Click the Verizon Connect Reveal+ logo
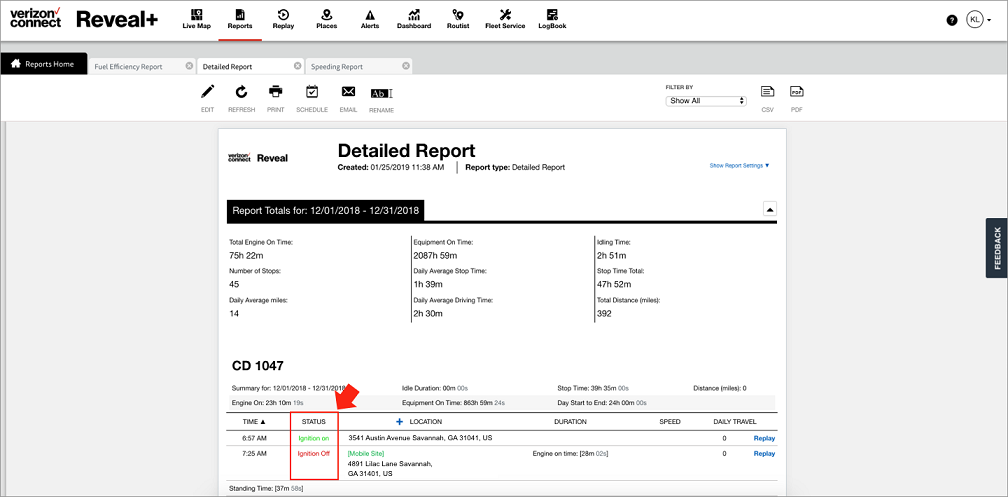Screen dimensions: 1008x497 [x=84, y=19]
